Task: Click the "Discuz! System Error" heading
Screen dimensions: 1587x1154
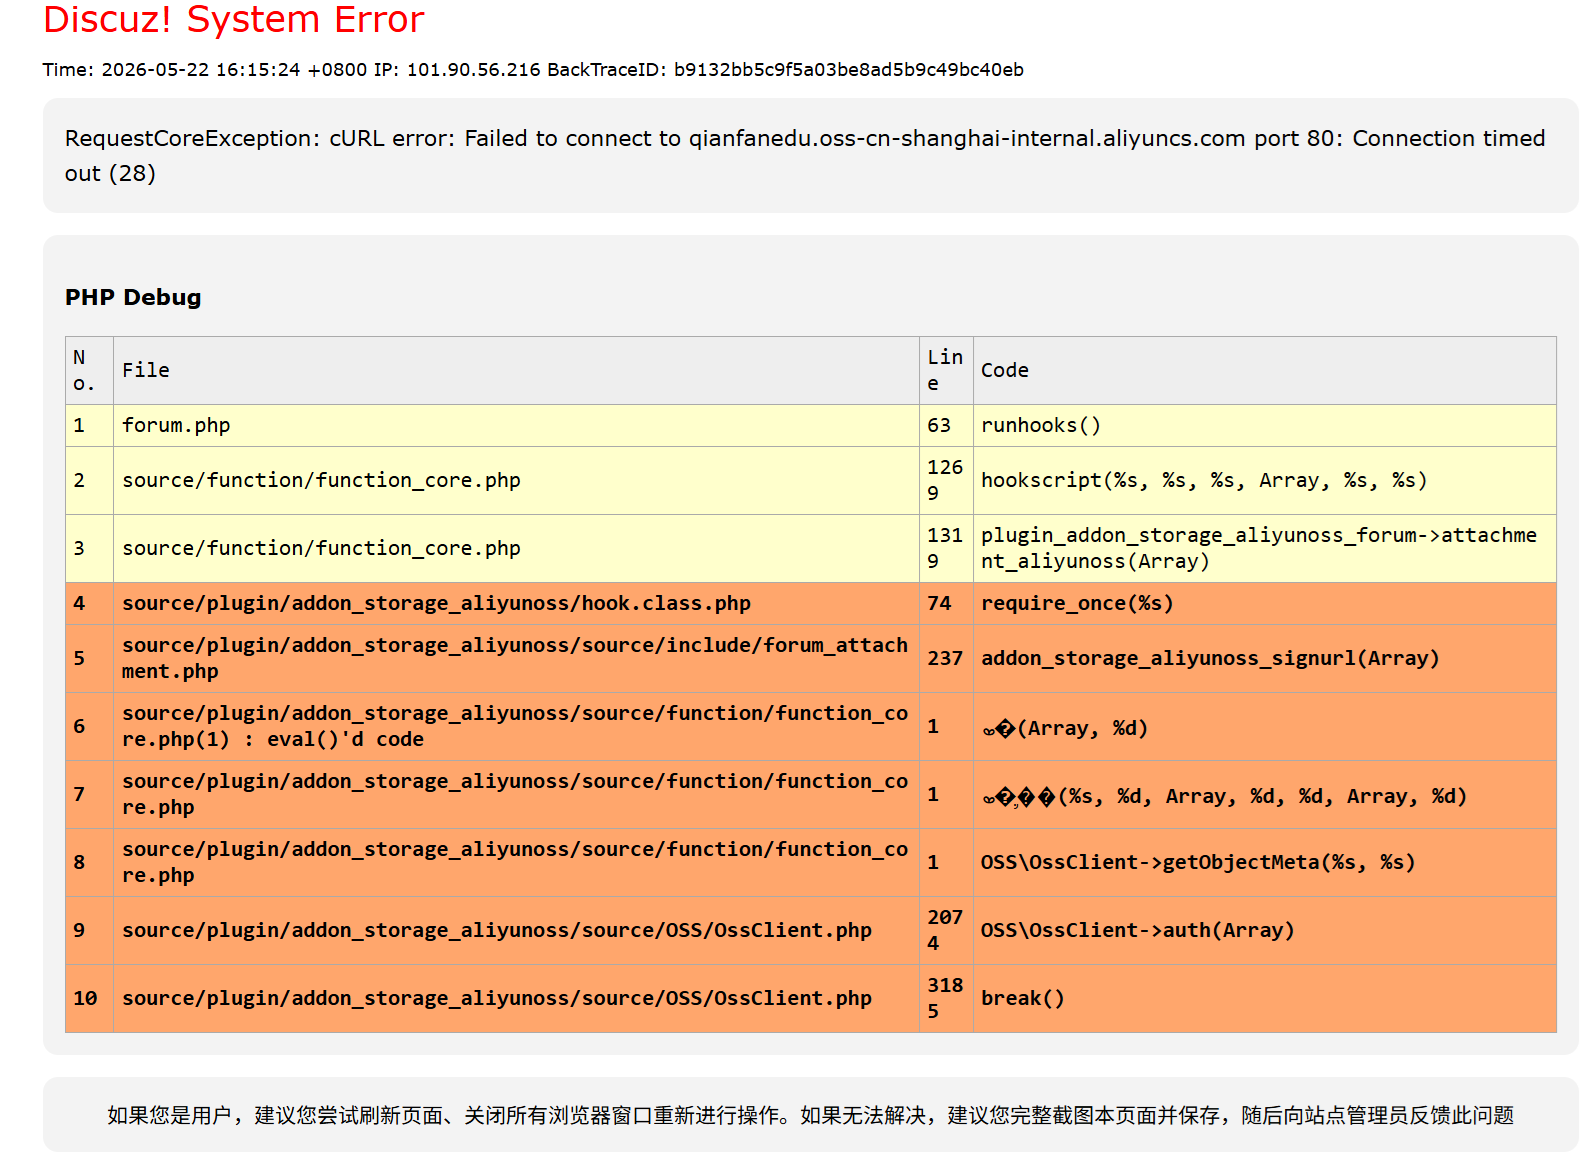Action: pos(234,20)
